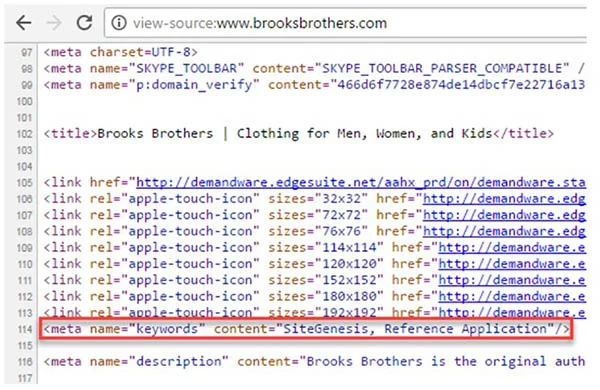Screen dimensions: 600x390
Task: Open the 32x32 apple-touch-icon link
Action: 504,199
